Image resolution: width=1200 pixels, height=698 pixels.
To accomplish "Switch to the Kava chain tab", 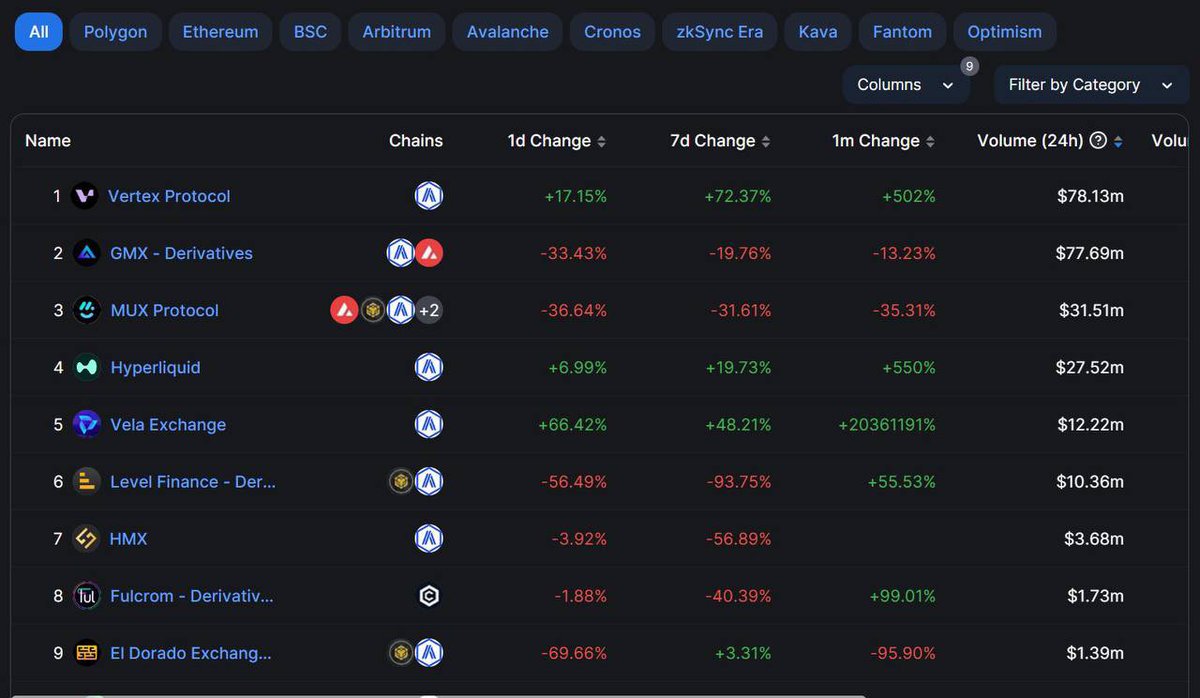I will [818, 32].
